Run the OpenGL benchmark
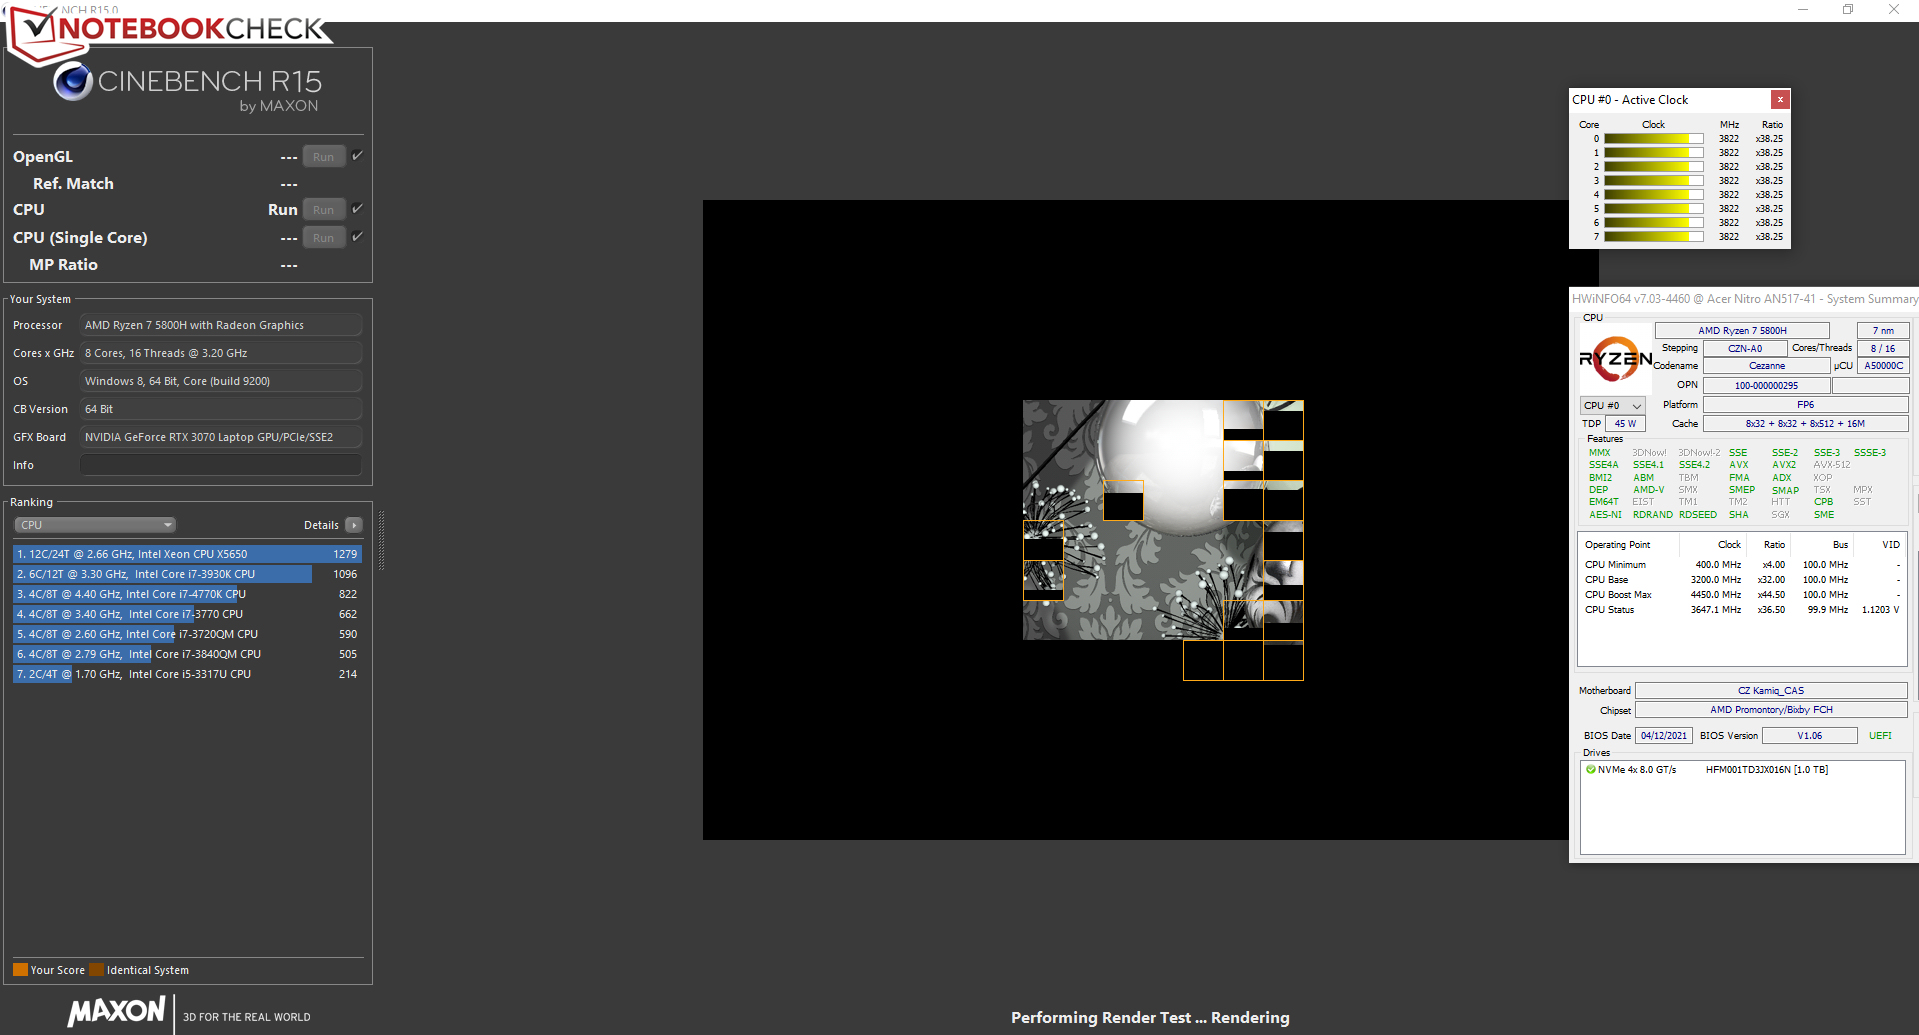The image size is (1919, 1035). pos(324,156)
